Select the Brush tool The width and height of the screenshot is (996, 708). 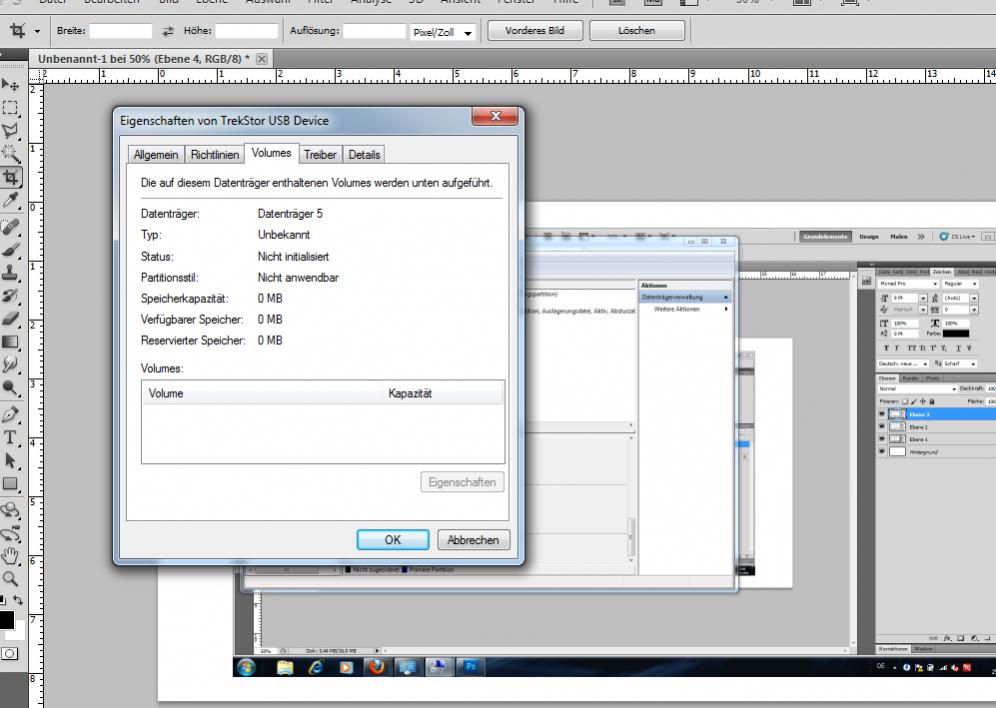(x=10, y=250)
